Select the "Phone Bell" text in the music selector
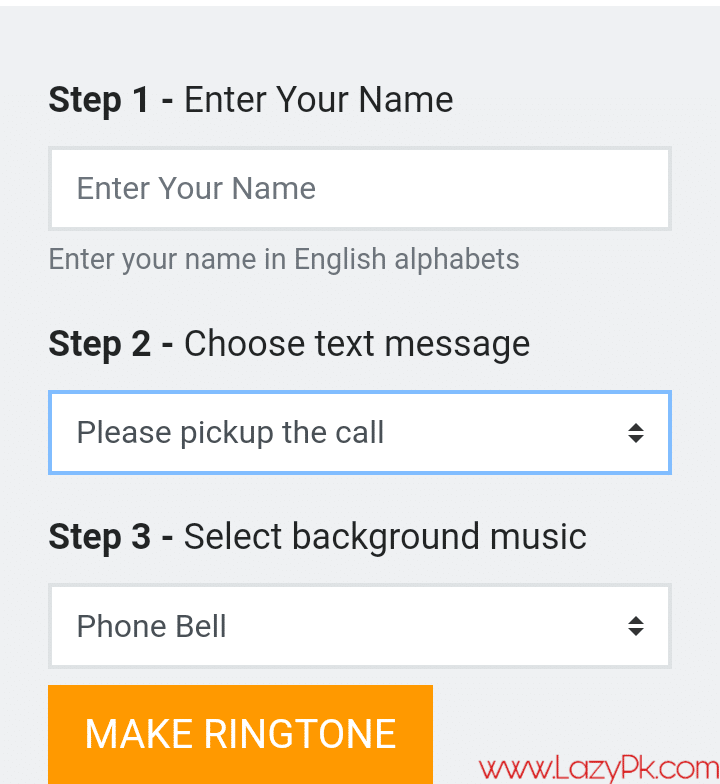The height and width of the screenshot is (784, 720). pos(152,626)
